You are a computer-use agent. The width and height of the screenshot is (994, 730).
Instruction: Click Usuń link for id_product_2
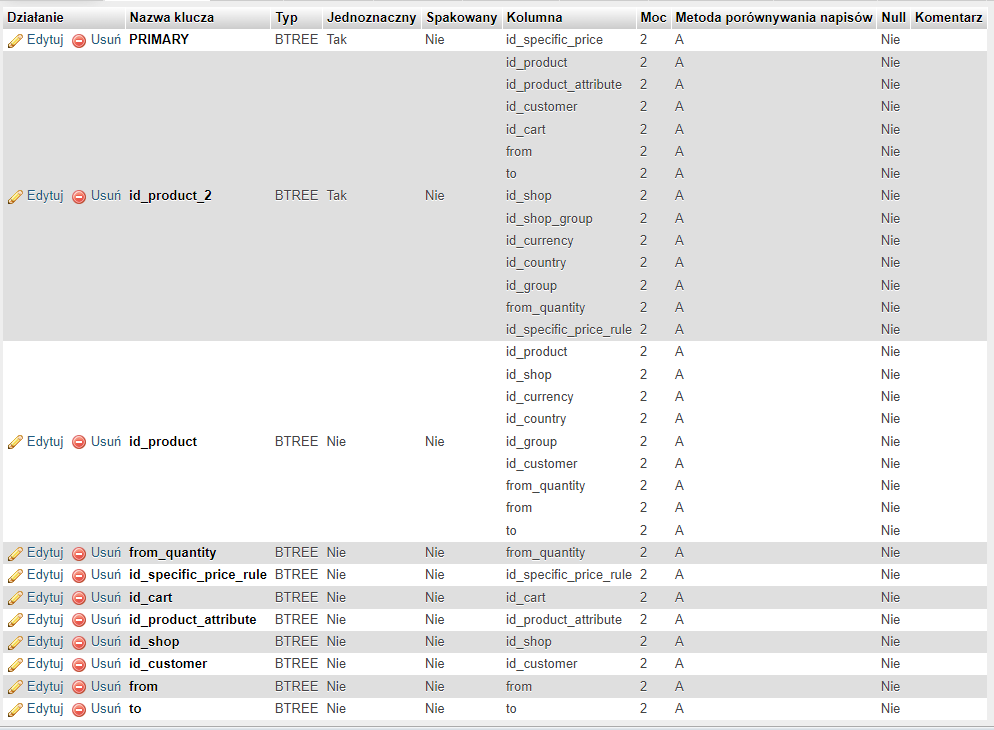tap(106, 195)
